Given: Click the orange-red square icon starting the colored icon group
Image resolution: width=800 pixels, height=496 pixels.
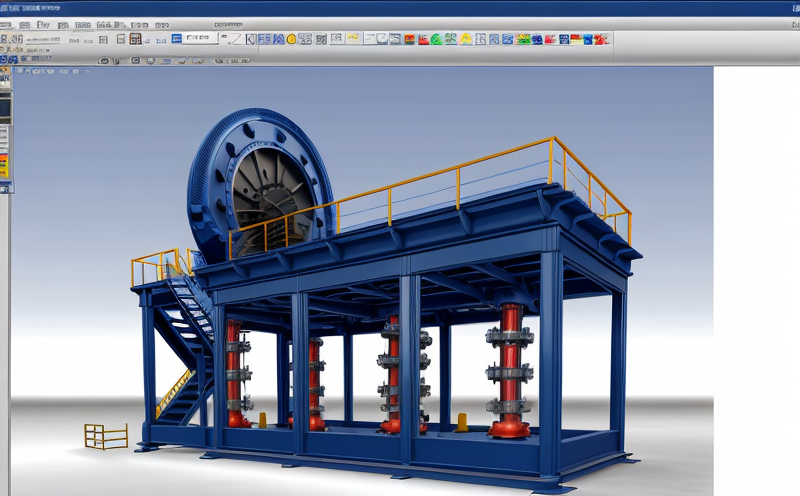Looking at the screenshot, I should tap(409, 39).
